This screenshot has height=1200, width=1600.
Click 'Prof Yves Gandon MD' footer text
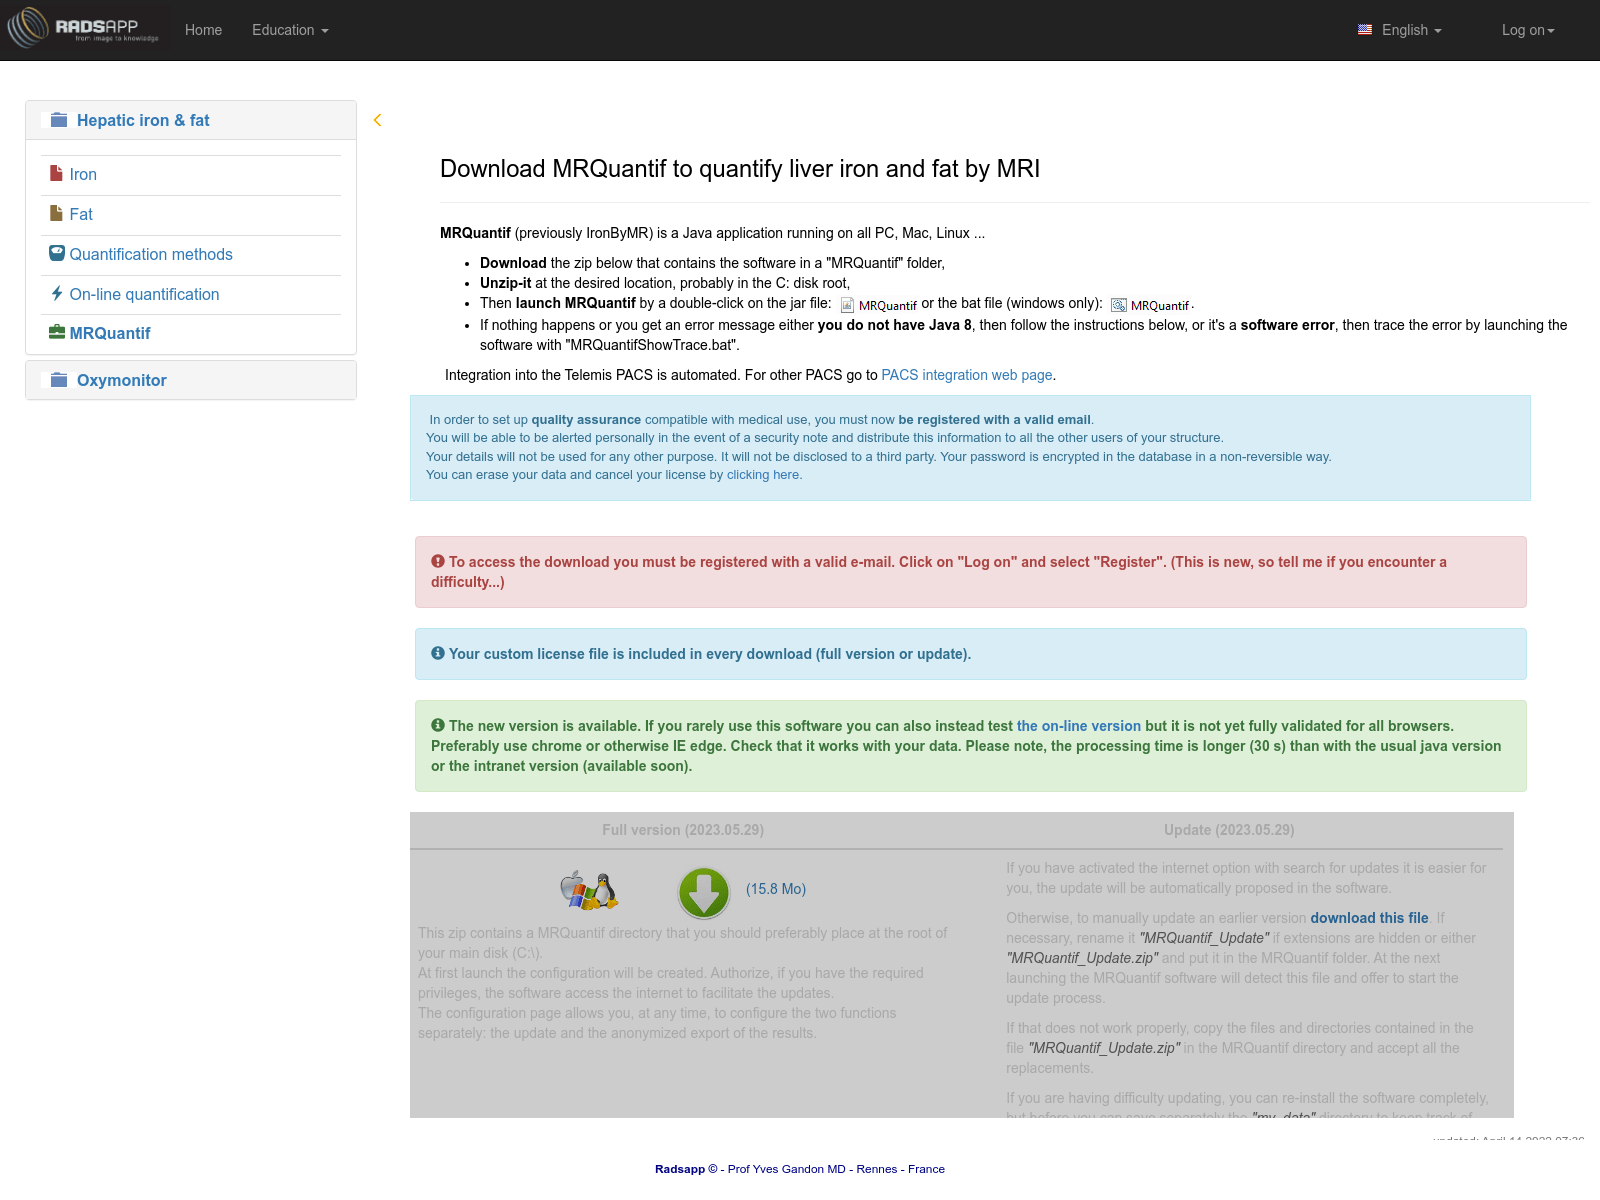pyautogui.click(x=787, y=1169)
